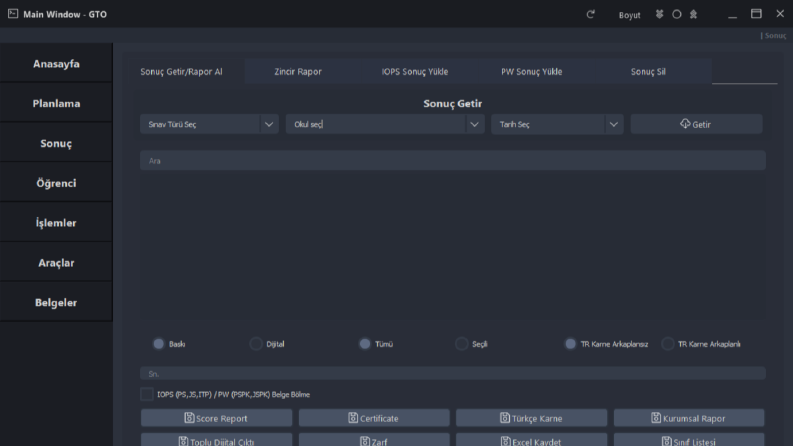Image resolution: width=793 pixels, height=446 pixels.
Task: Click the Türkçe Karne button
Action: click(532, 418)
